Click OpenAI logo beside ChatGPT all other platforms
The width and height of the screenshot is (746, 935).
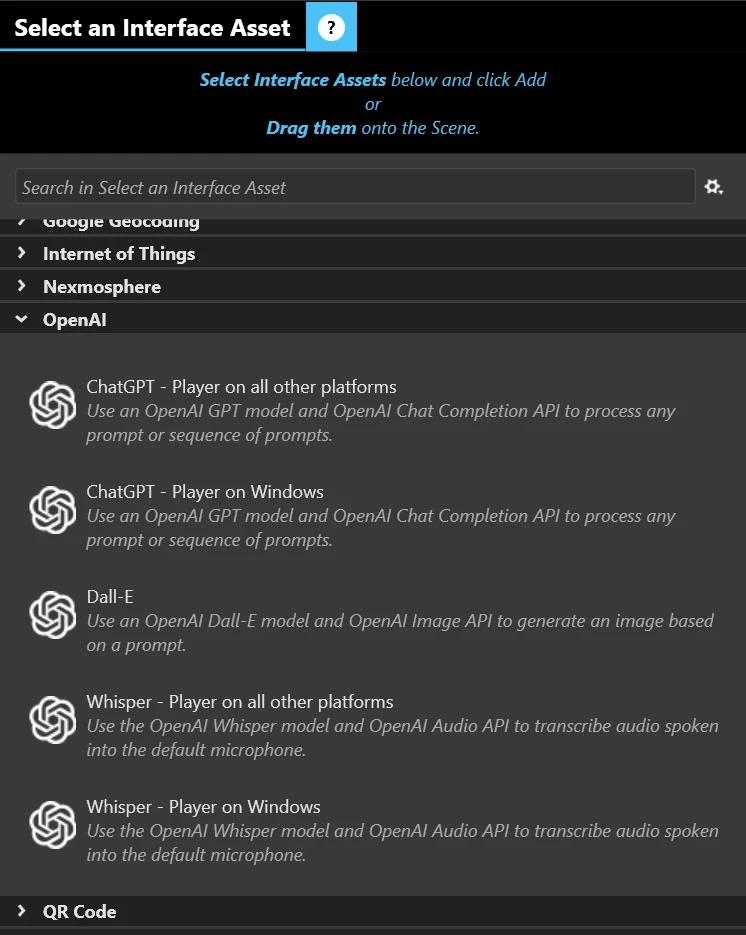tap(53, 405)
